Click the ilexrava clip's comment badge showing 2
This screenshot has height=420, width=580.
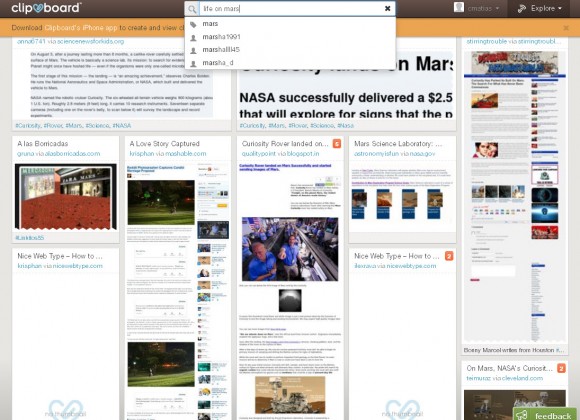point(449,256)
